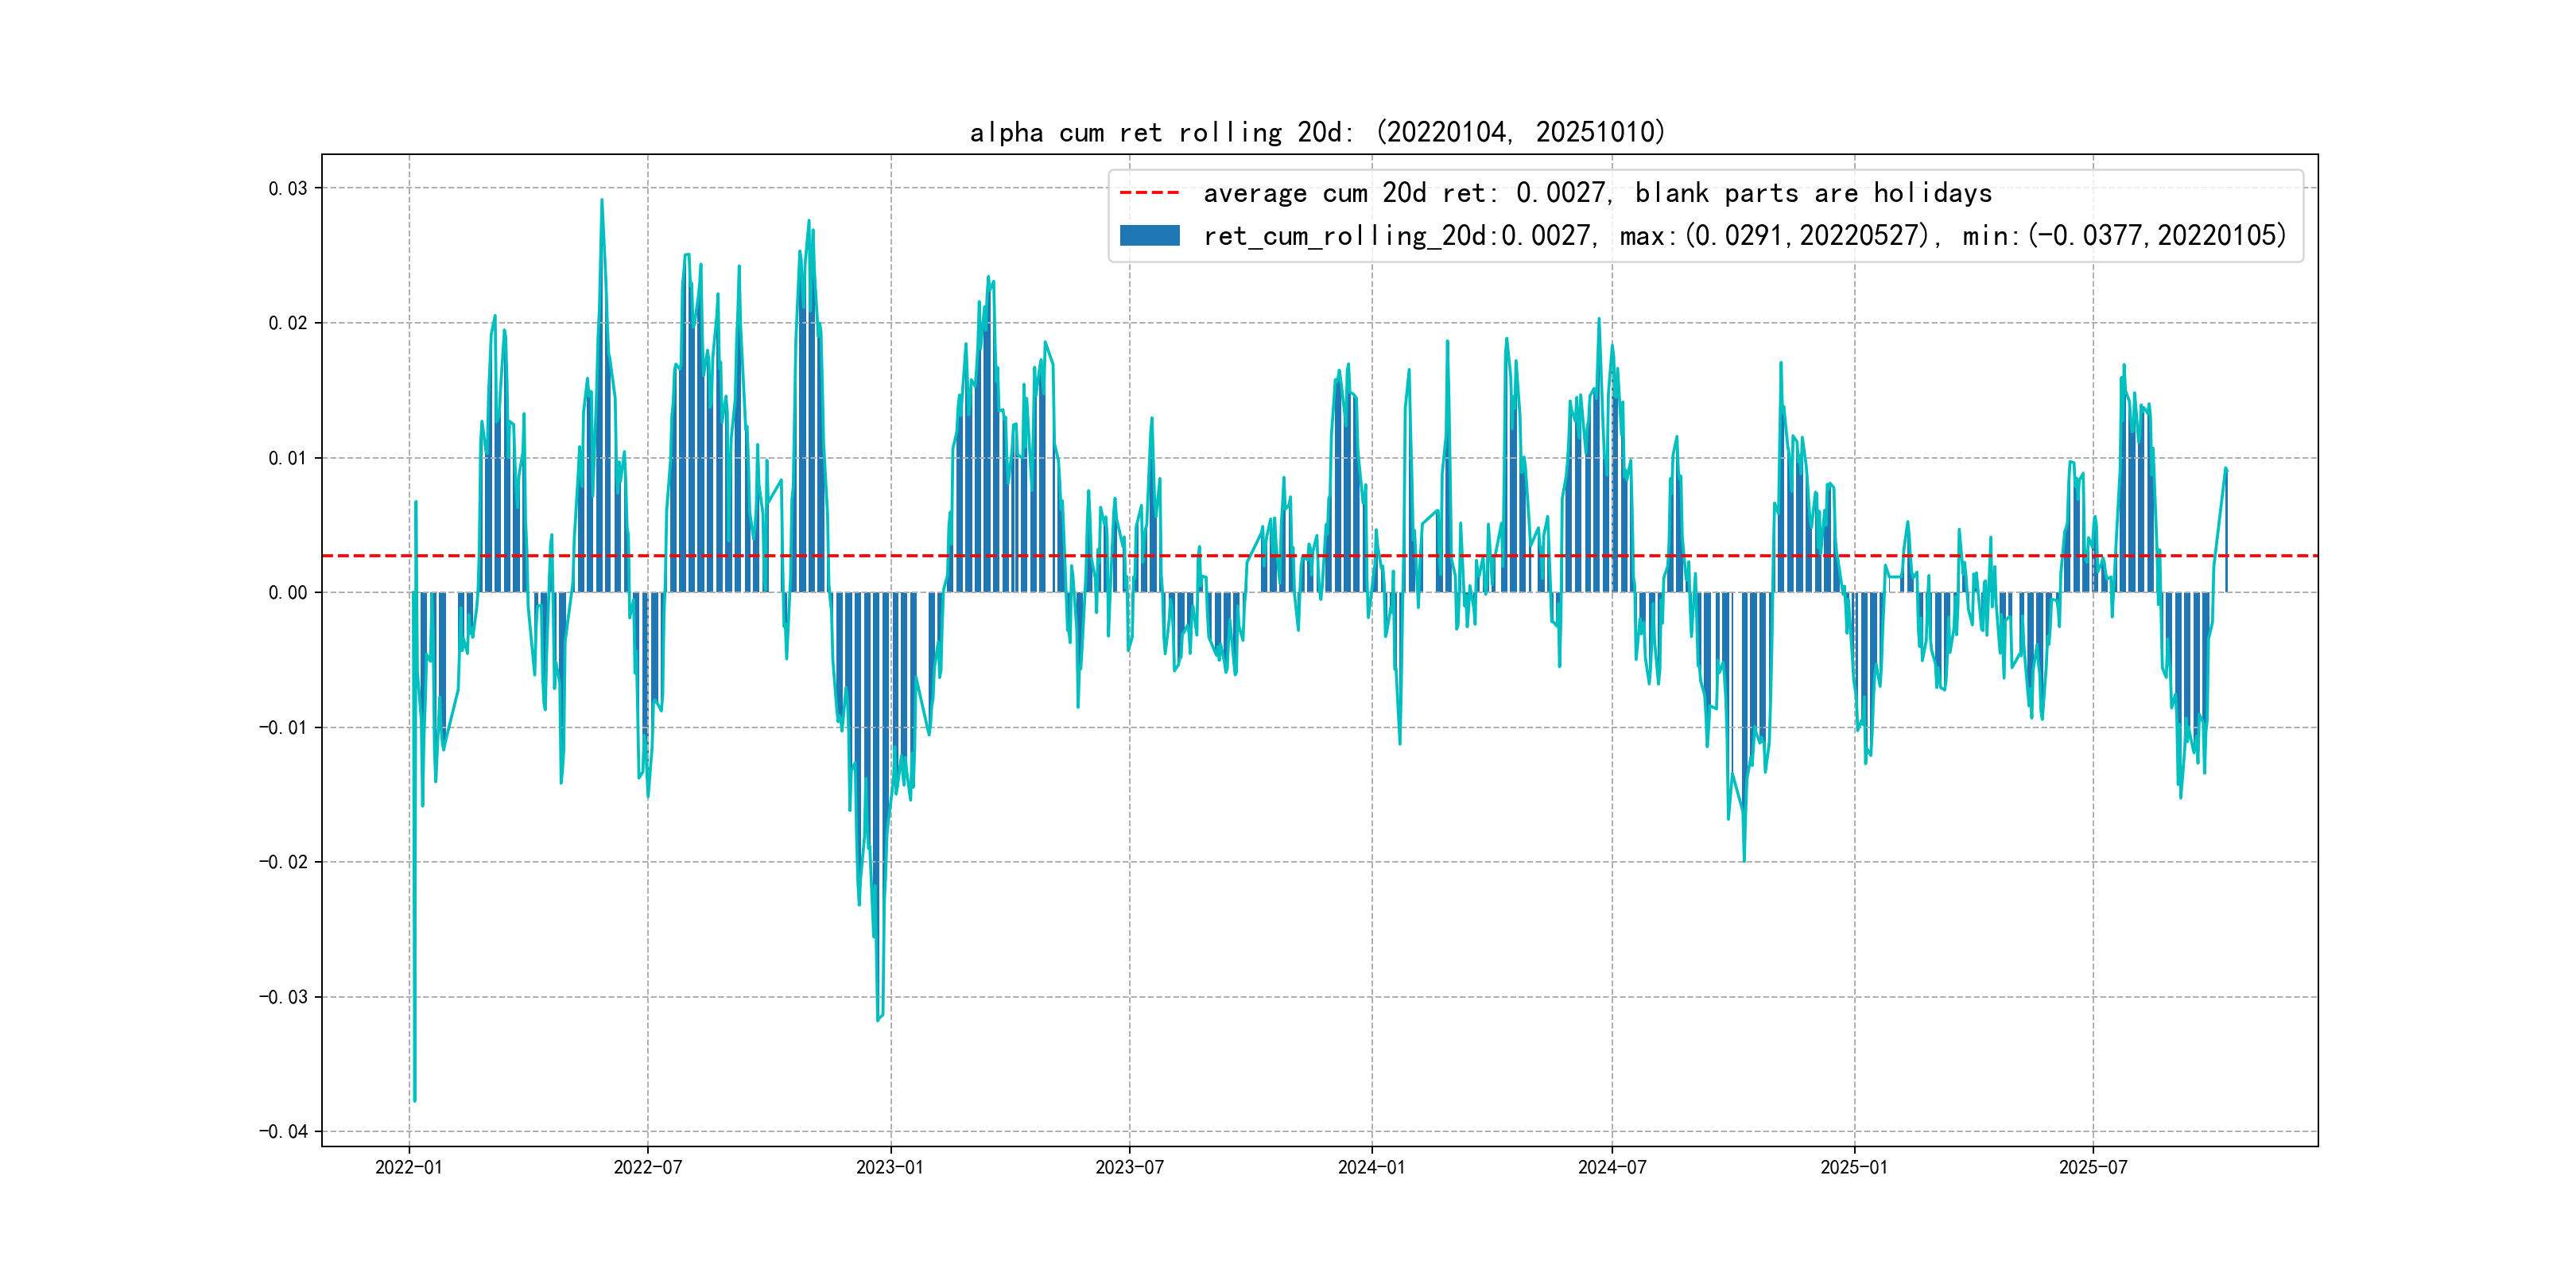The width and height of the screenshot is (2576, 1288).
Task: Click the 2025-07 x-axis tick label
Action: click(x=2093, y=1167)
